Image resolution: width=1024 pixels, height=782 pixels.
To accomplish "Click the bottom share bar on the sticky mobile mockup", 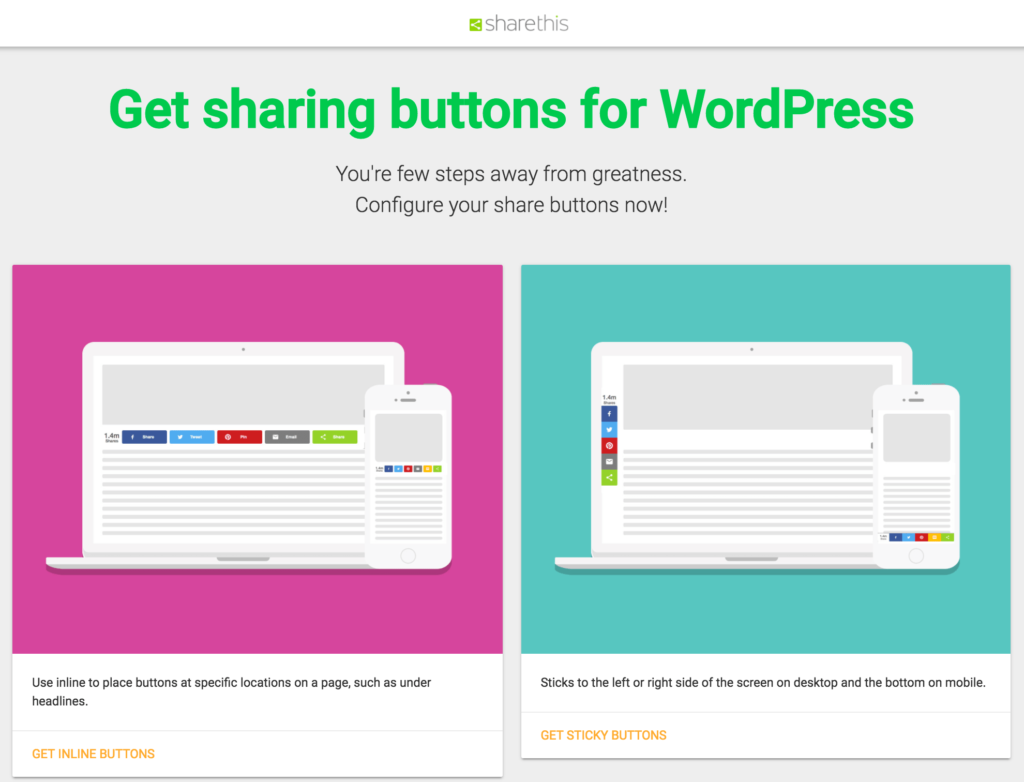I will pos(918,537).
